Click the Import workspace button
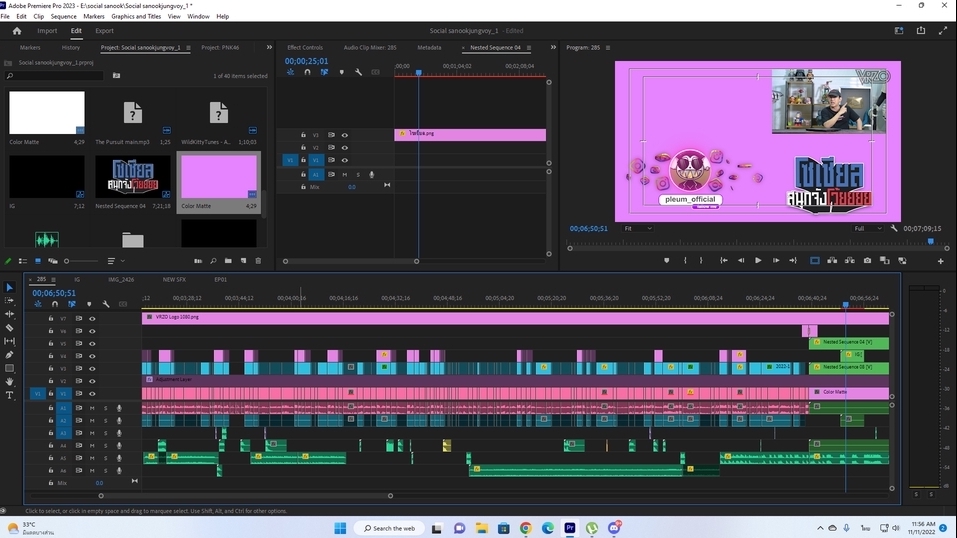This screenshot has width=957, height=538. click(47, 31)
